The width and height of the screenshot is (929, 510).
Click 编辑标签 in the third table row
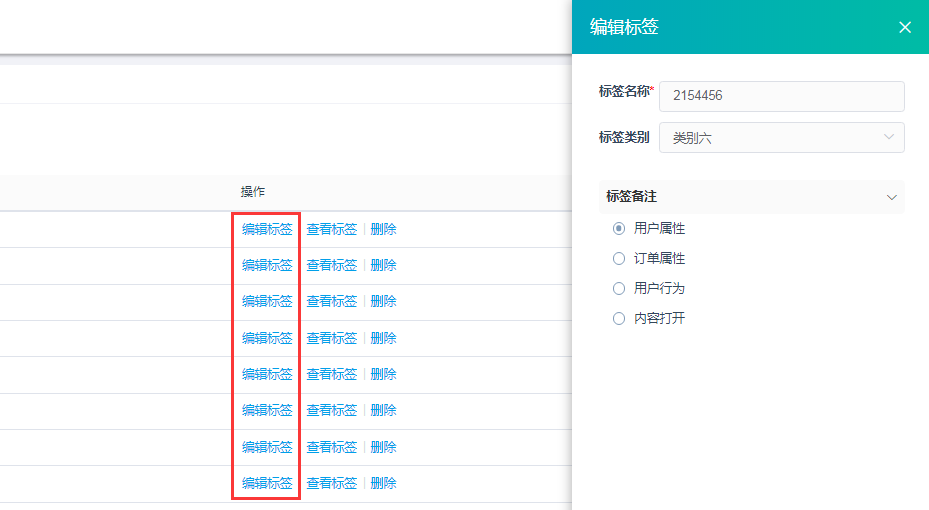pos(267,301)
